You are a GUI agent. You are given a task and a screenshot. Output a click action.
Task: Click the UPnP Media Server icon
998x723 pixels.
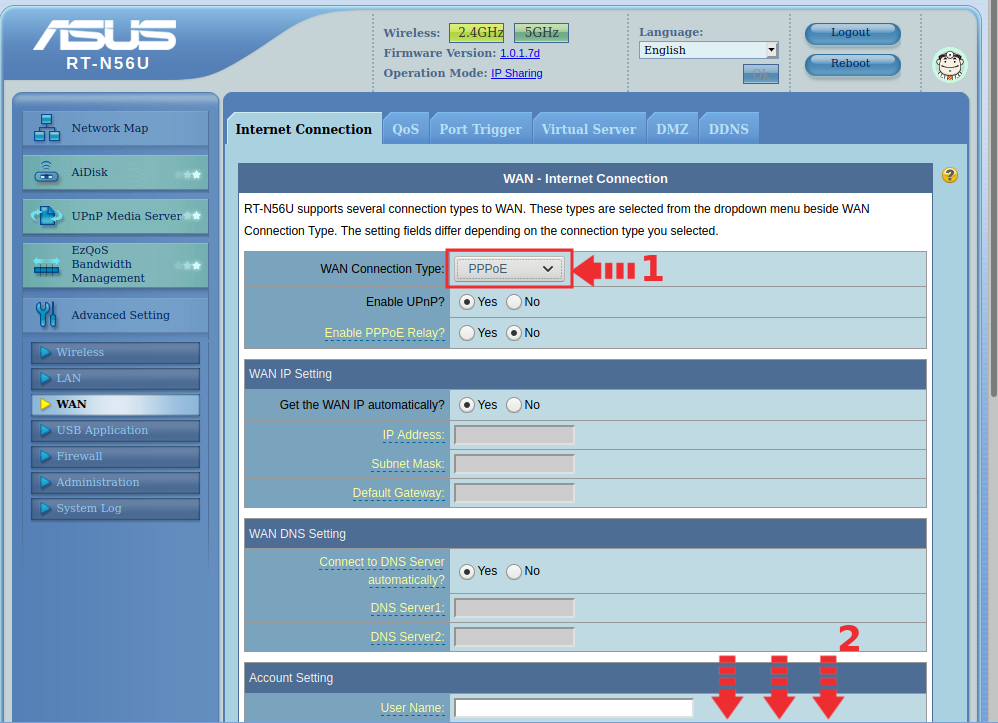(x=46, y=216)
